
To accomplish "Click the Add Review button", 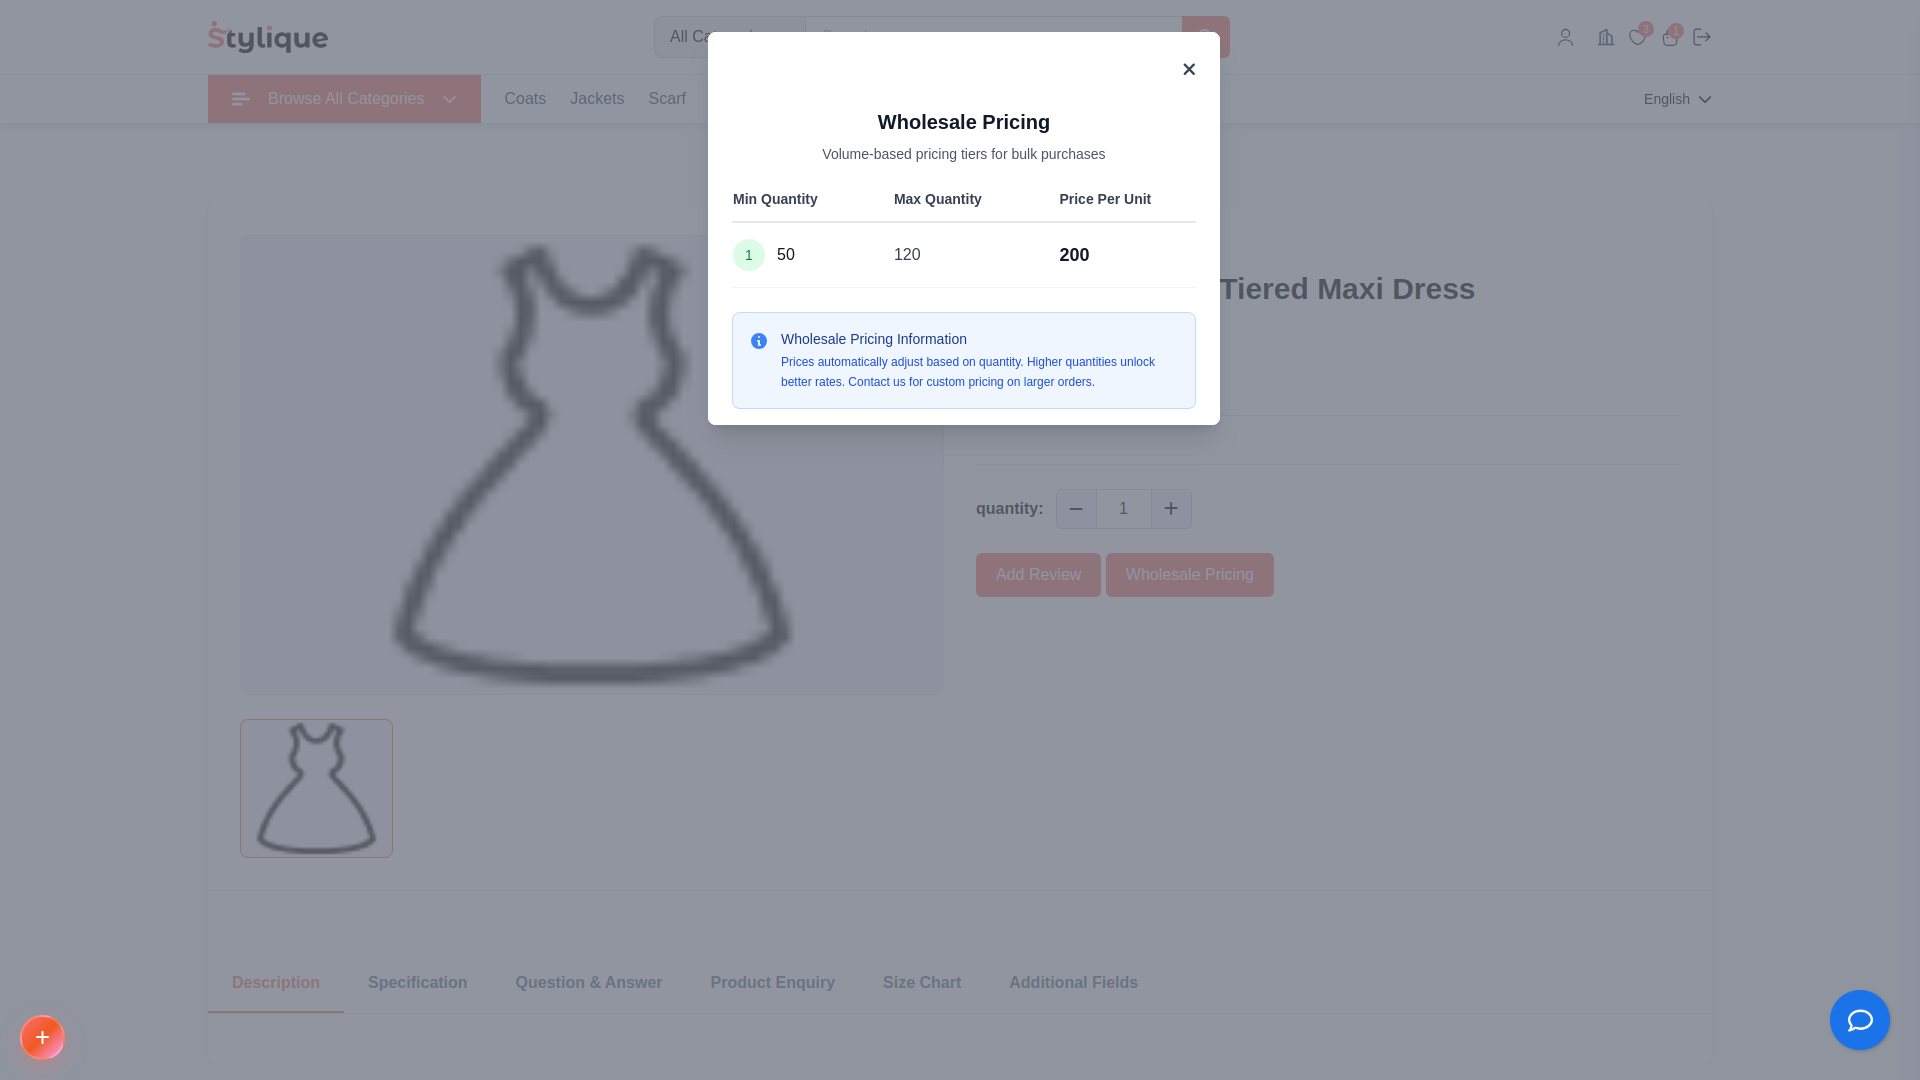I will (1038, 575).
